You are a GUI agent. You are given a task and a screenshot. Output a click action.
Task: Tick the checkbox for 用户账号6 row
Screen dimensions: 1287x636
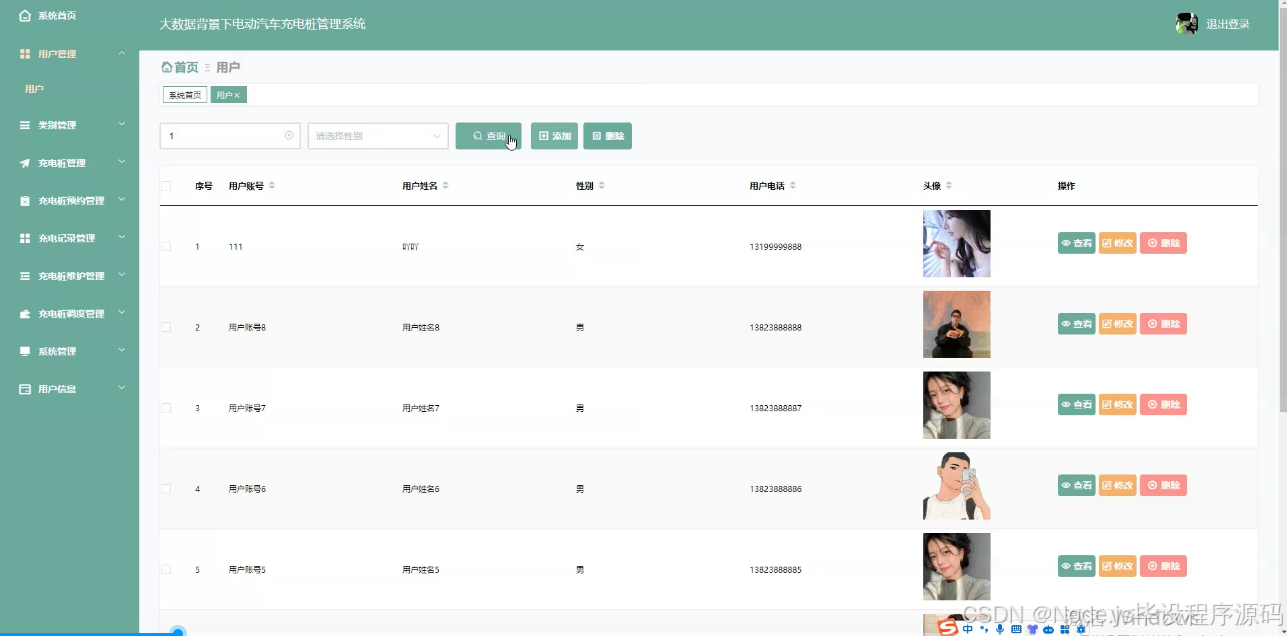(166, 489)
